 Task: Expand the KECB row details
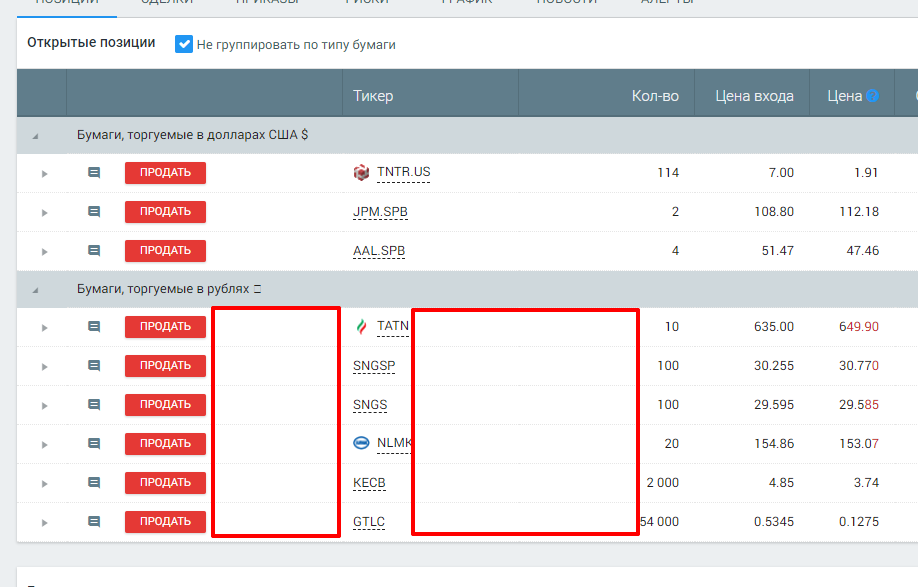[x=44, y=484]
